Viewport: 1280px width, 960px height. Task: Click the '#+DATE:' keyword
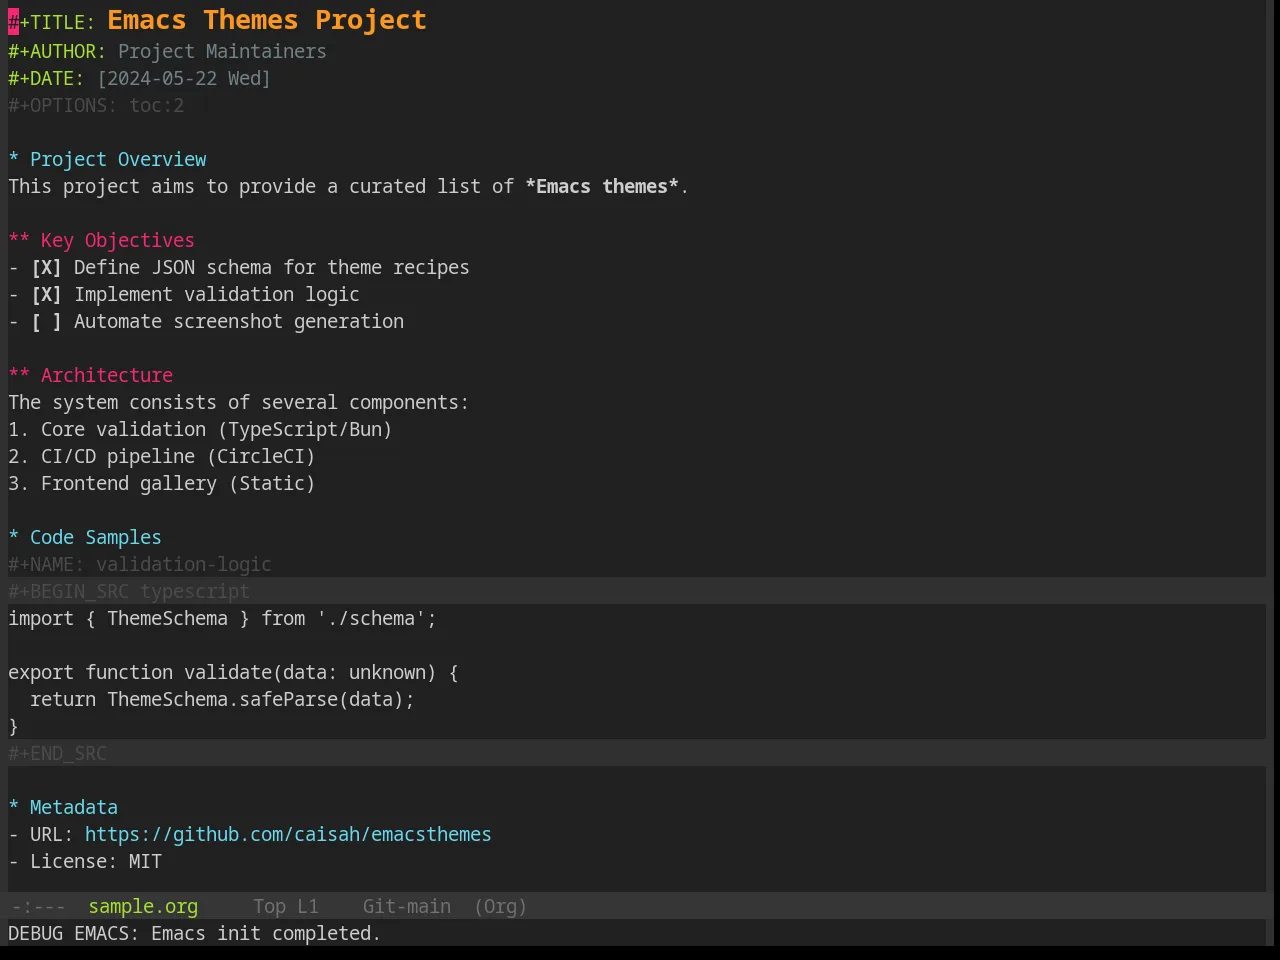click(46, 78)
